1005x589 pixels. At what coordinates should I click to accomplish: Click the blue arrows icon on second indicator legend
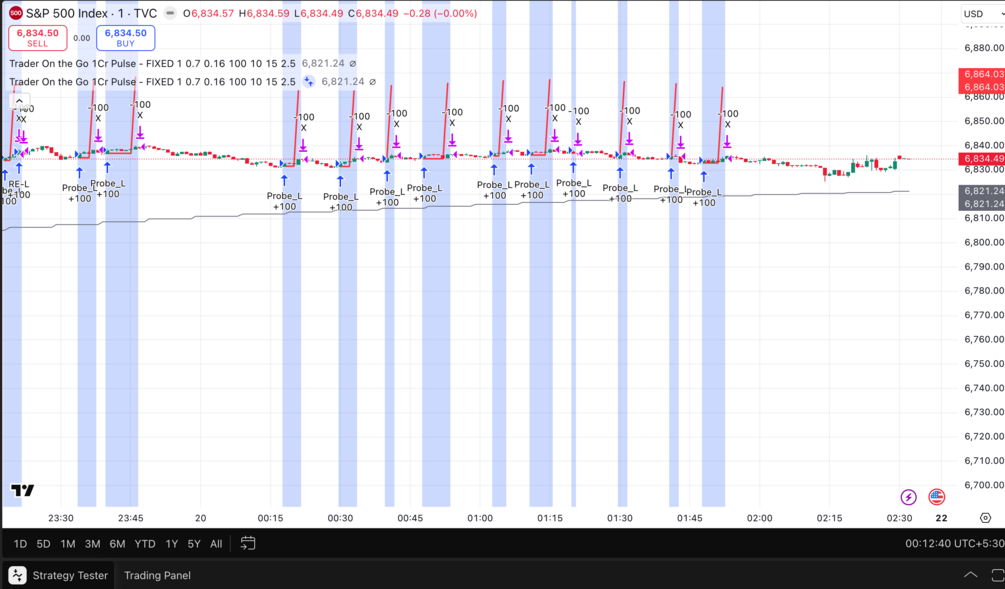[309, 81]
